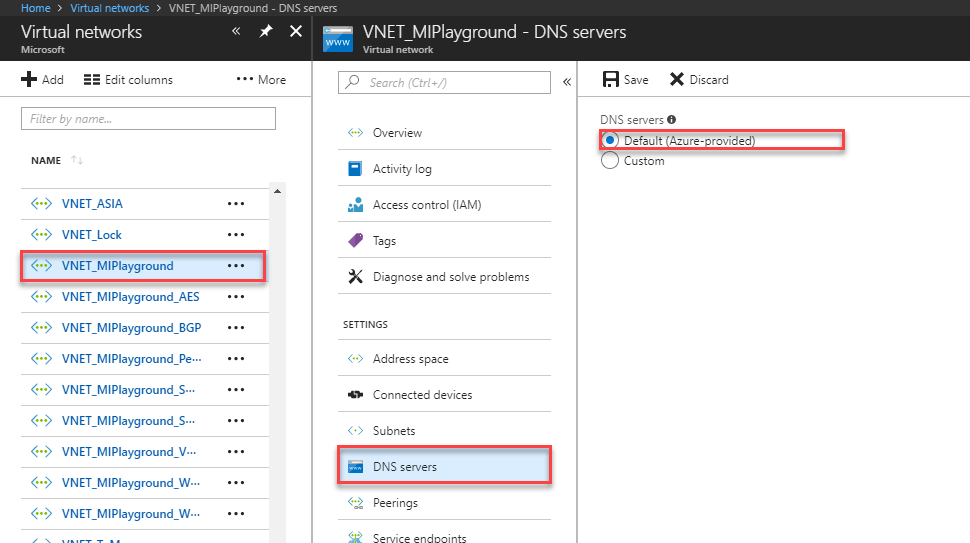Click the Add plus icon
Viewport: 970px width, 543px height.
(x=29, y=80)
